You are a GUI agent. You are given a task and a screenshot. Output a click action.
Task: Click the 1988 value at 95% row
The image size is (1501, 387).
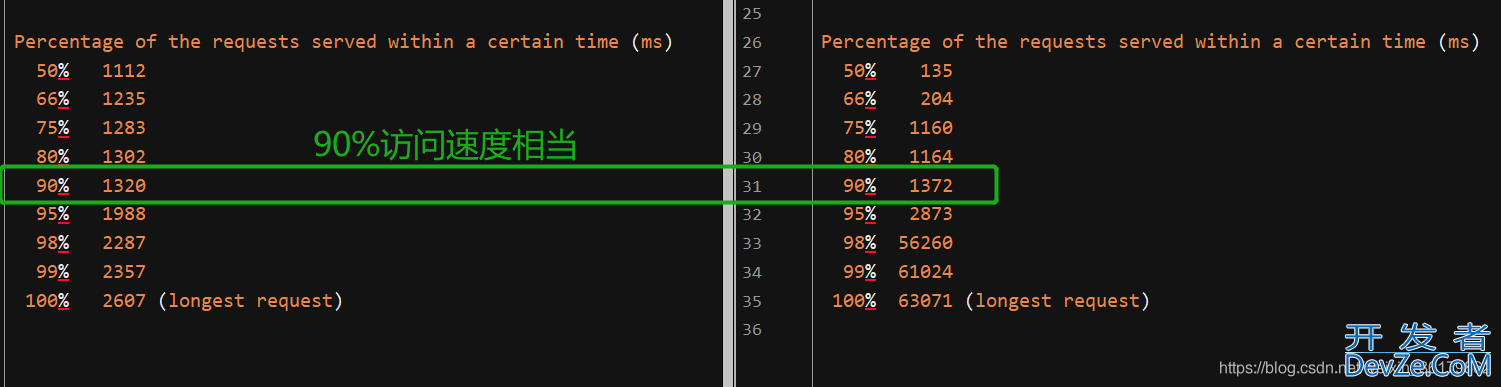pos(124,213)
